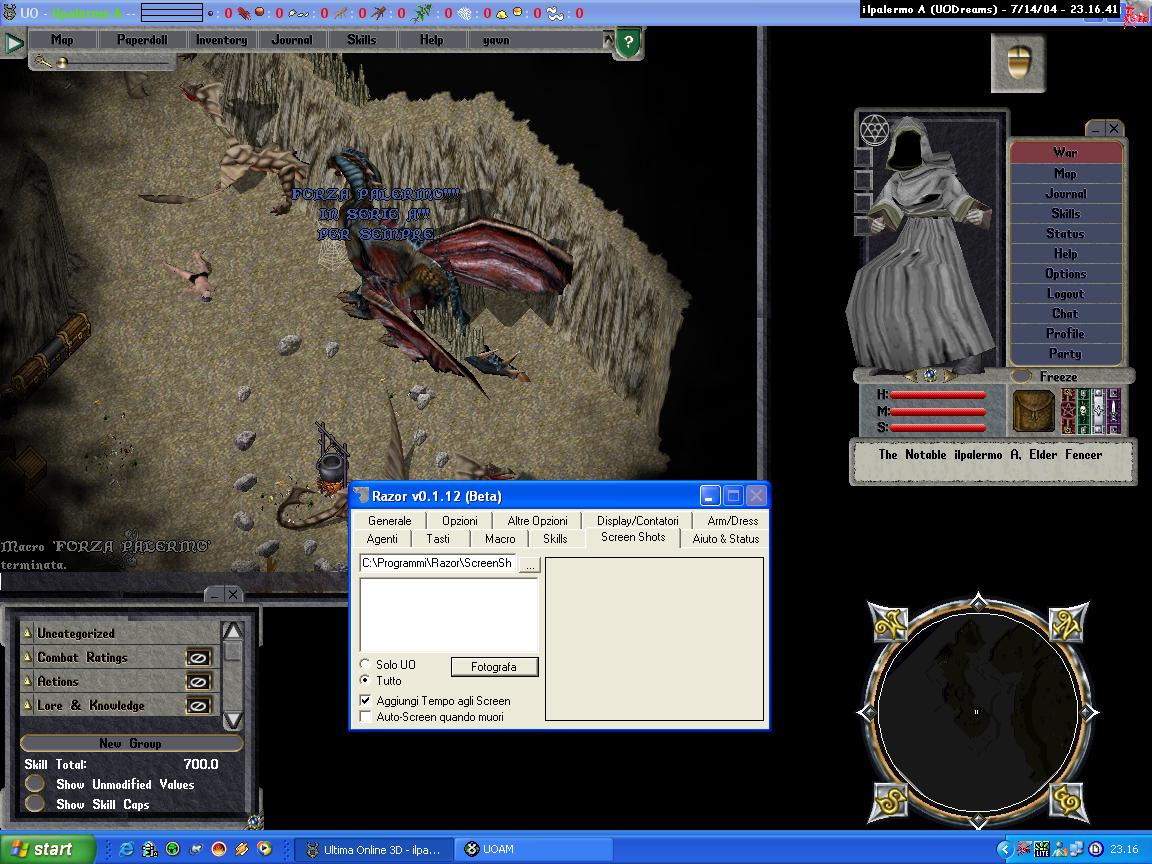Switch to the Macro tab in Razor
This screenshot has width=1152, height=864.
coord(500,539)
